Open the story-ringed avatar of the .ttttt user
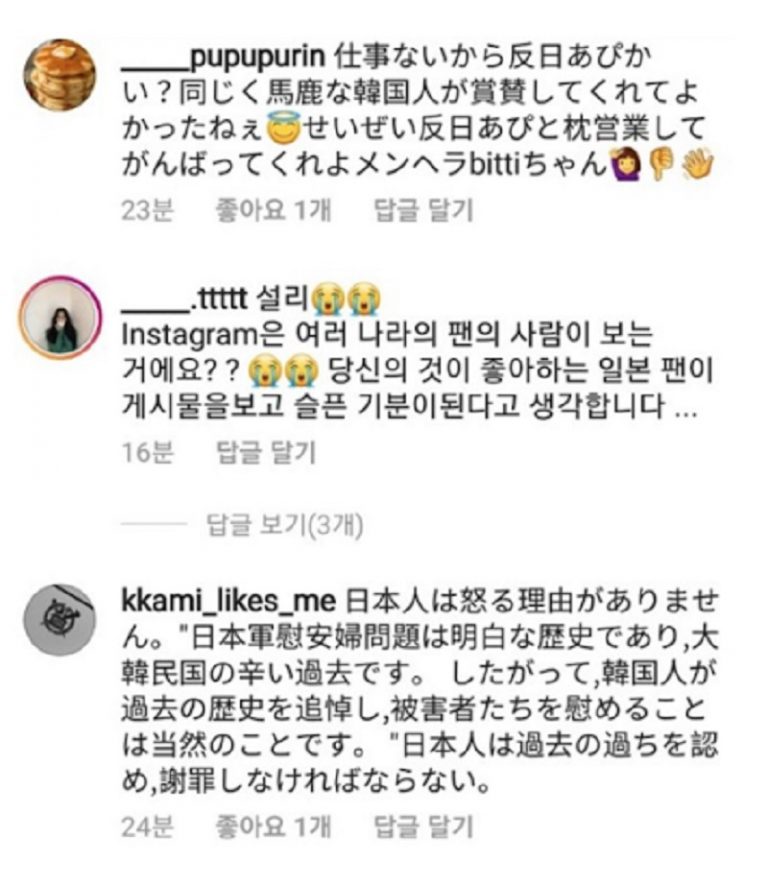 (x=60, y=317)
